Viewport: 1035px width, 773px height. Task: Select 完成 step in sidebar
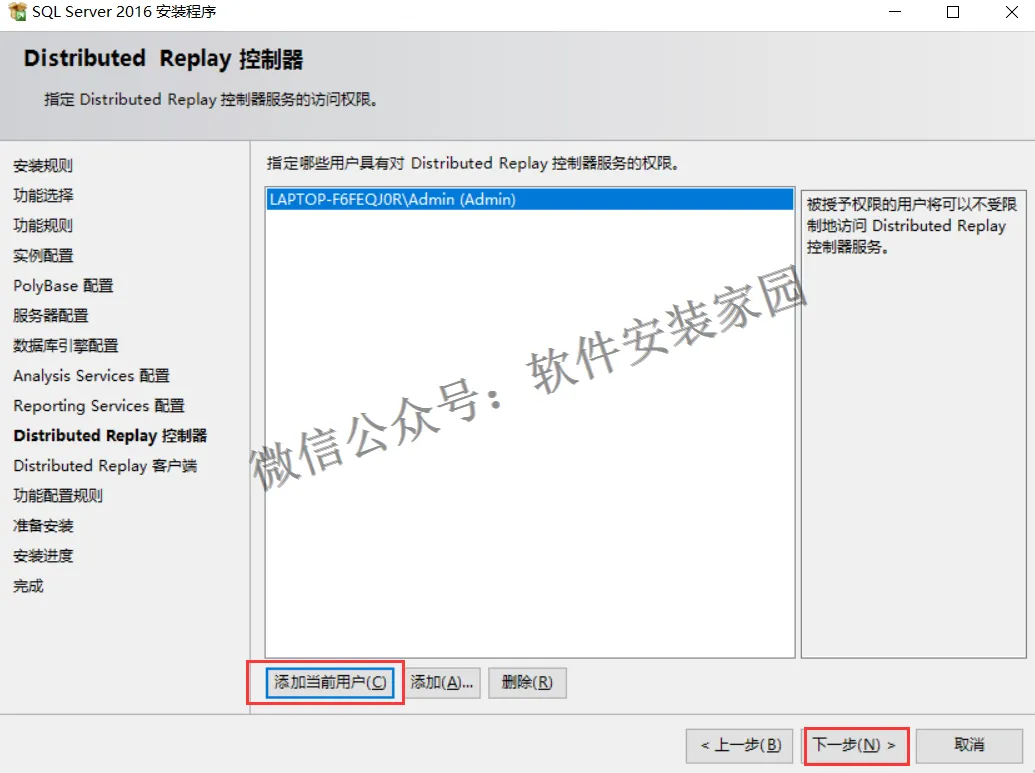tap(28, 586)
